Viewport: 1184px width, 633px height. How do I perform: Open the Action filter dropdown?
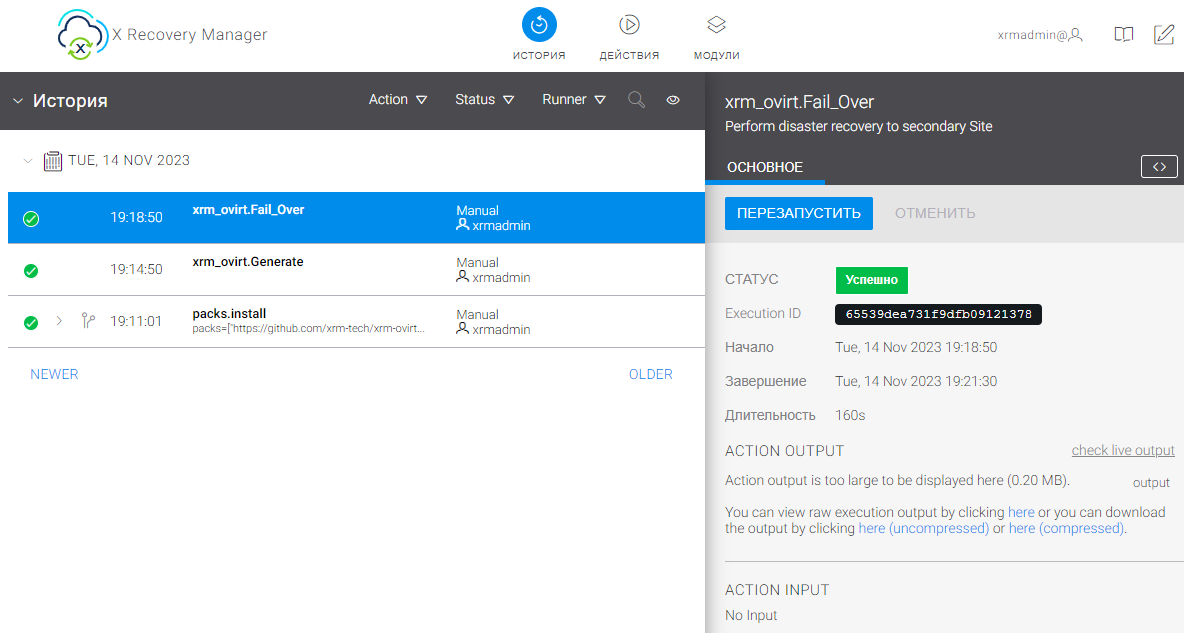coord(398,100)
